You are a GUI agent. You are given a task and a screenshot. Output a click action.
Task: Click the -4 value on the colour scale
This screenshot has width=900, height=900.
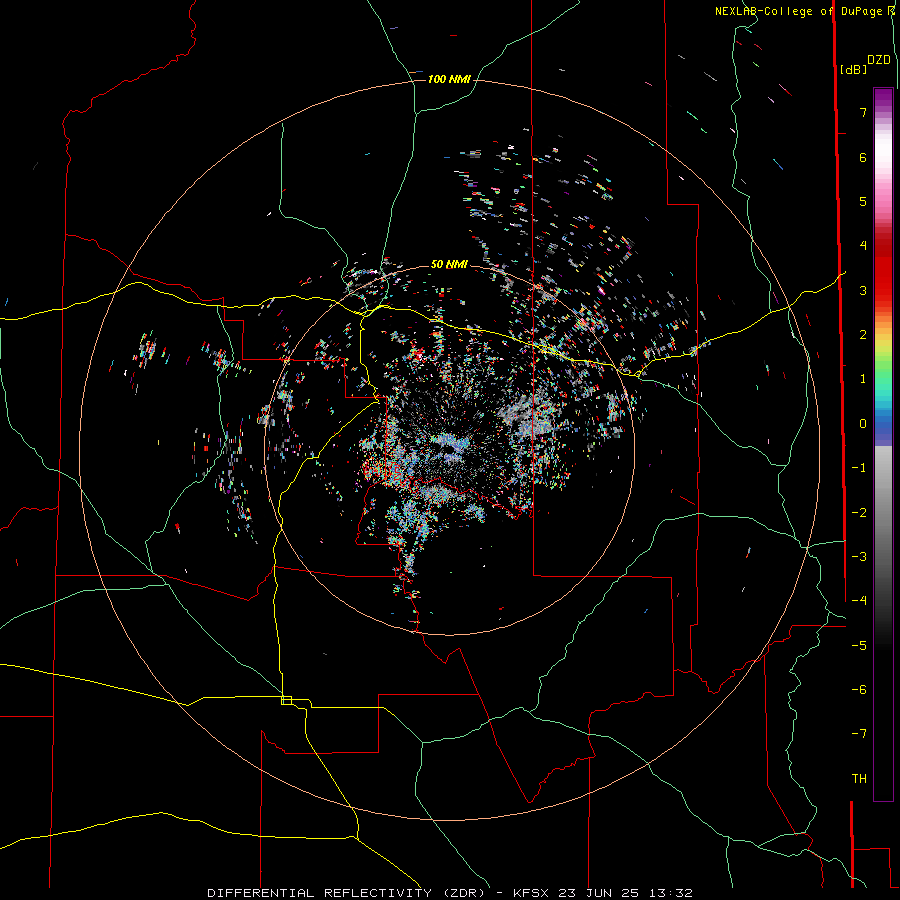[859, 601]
